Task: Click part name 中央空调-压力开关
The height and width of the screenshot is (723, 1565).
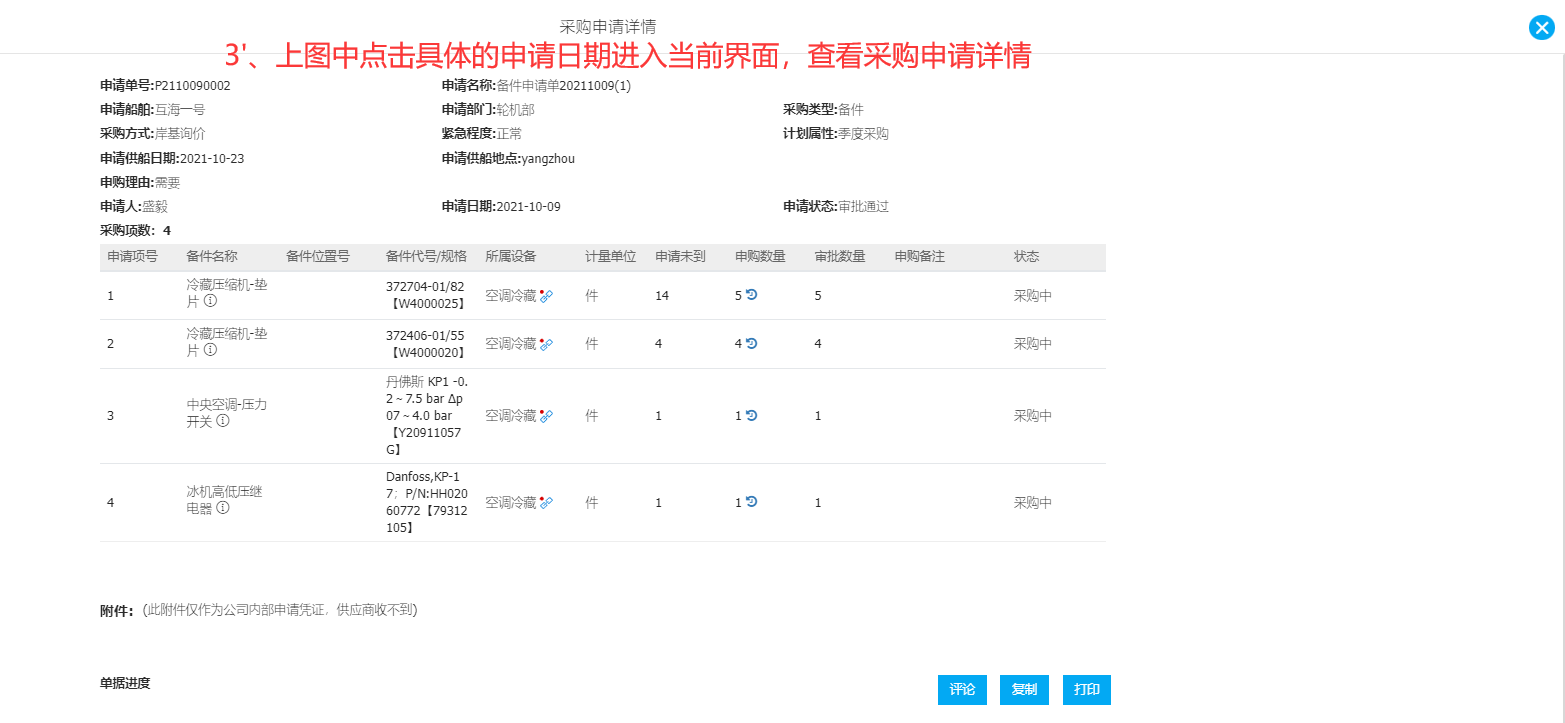Action: (x=227, y=413)
